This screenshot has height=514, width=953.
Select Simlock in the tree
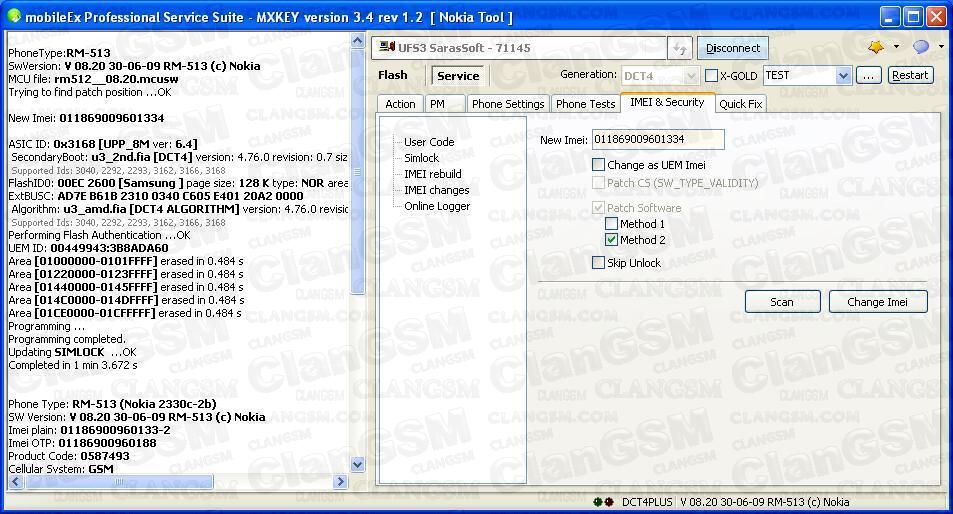click(421, 158)
